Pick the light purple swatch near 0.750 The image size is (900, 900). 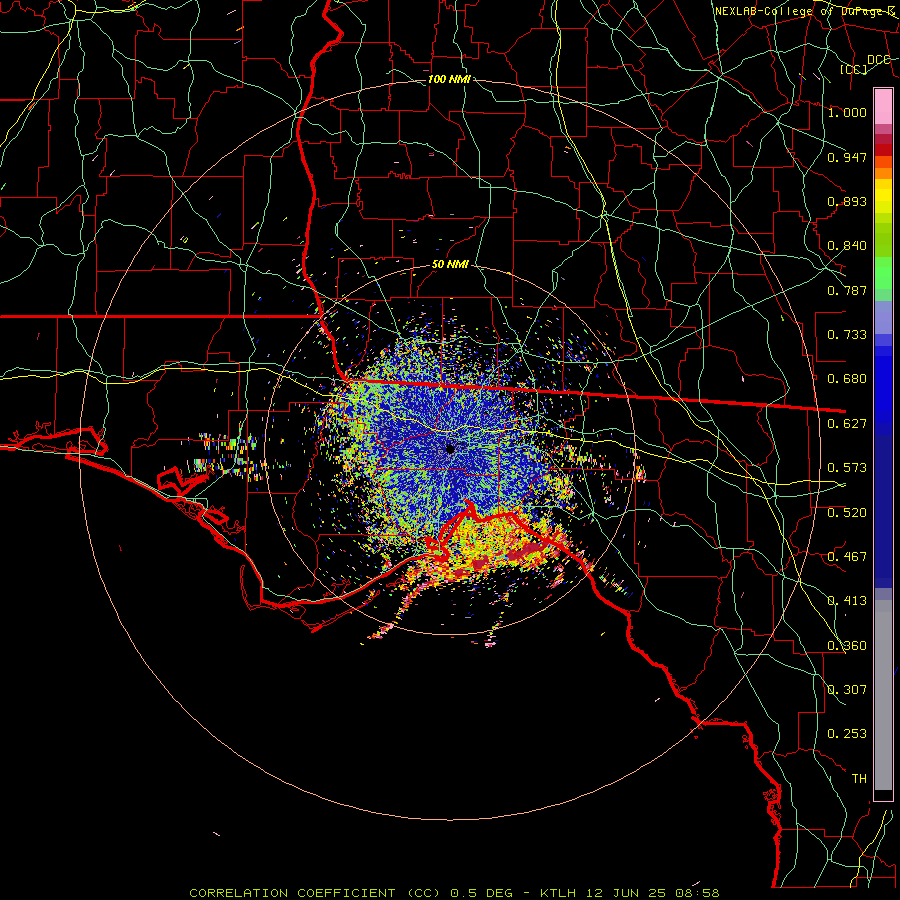pyautogui.click(x=883, y=317)
